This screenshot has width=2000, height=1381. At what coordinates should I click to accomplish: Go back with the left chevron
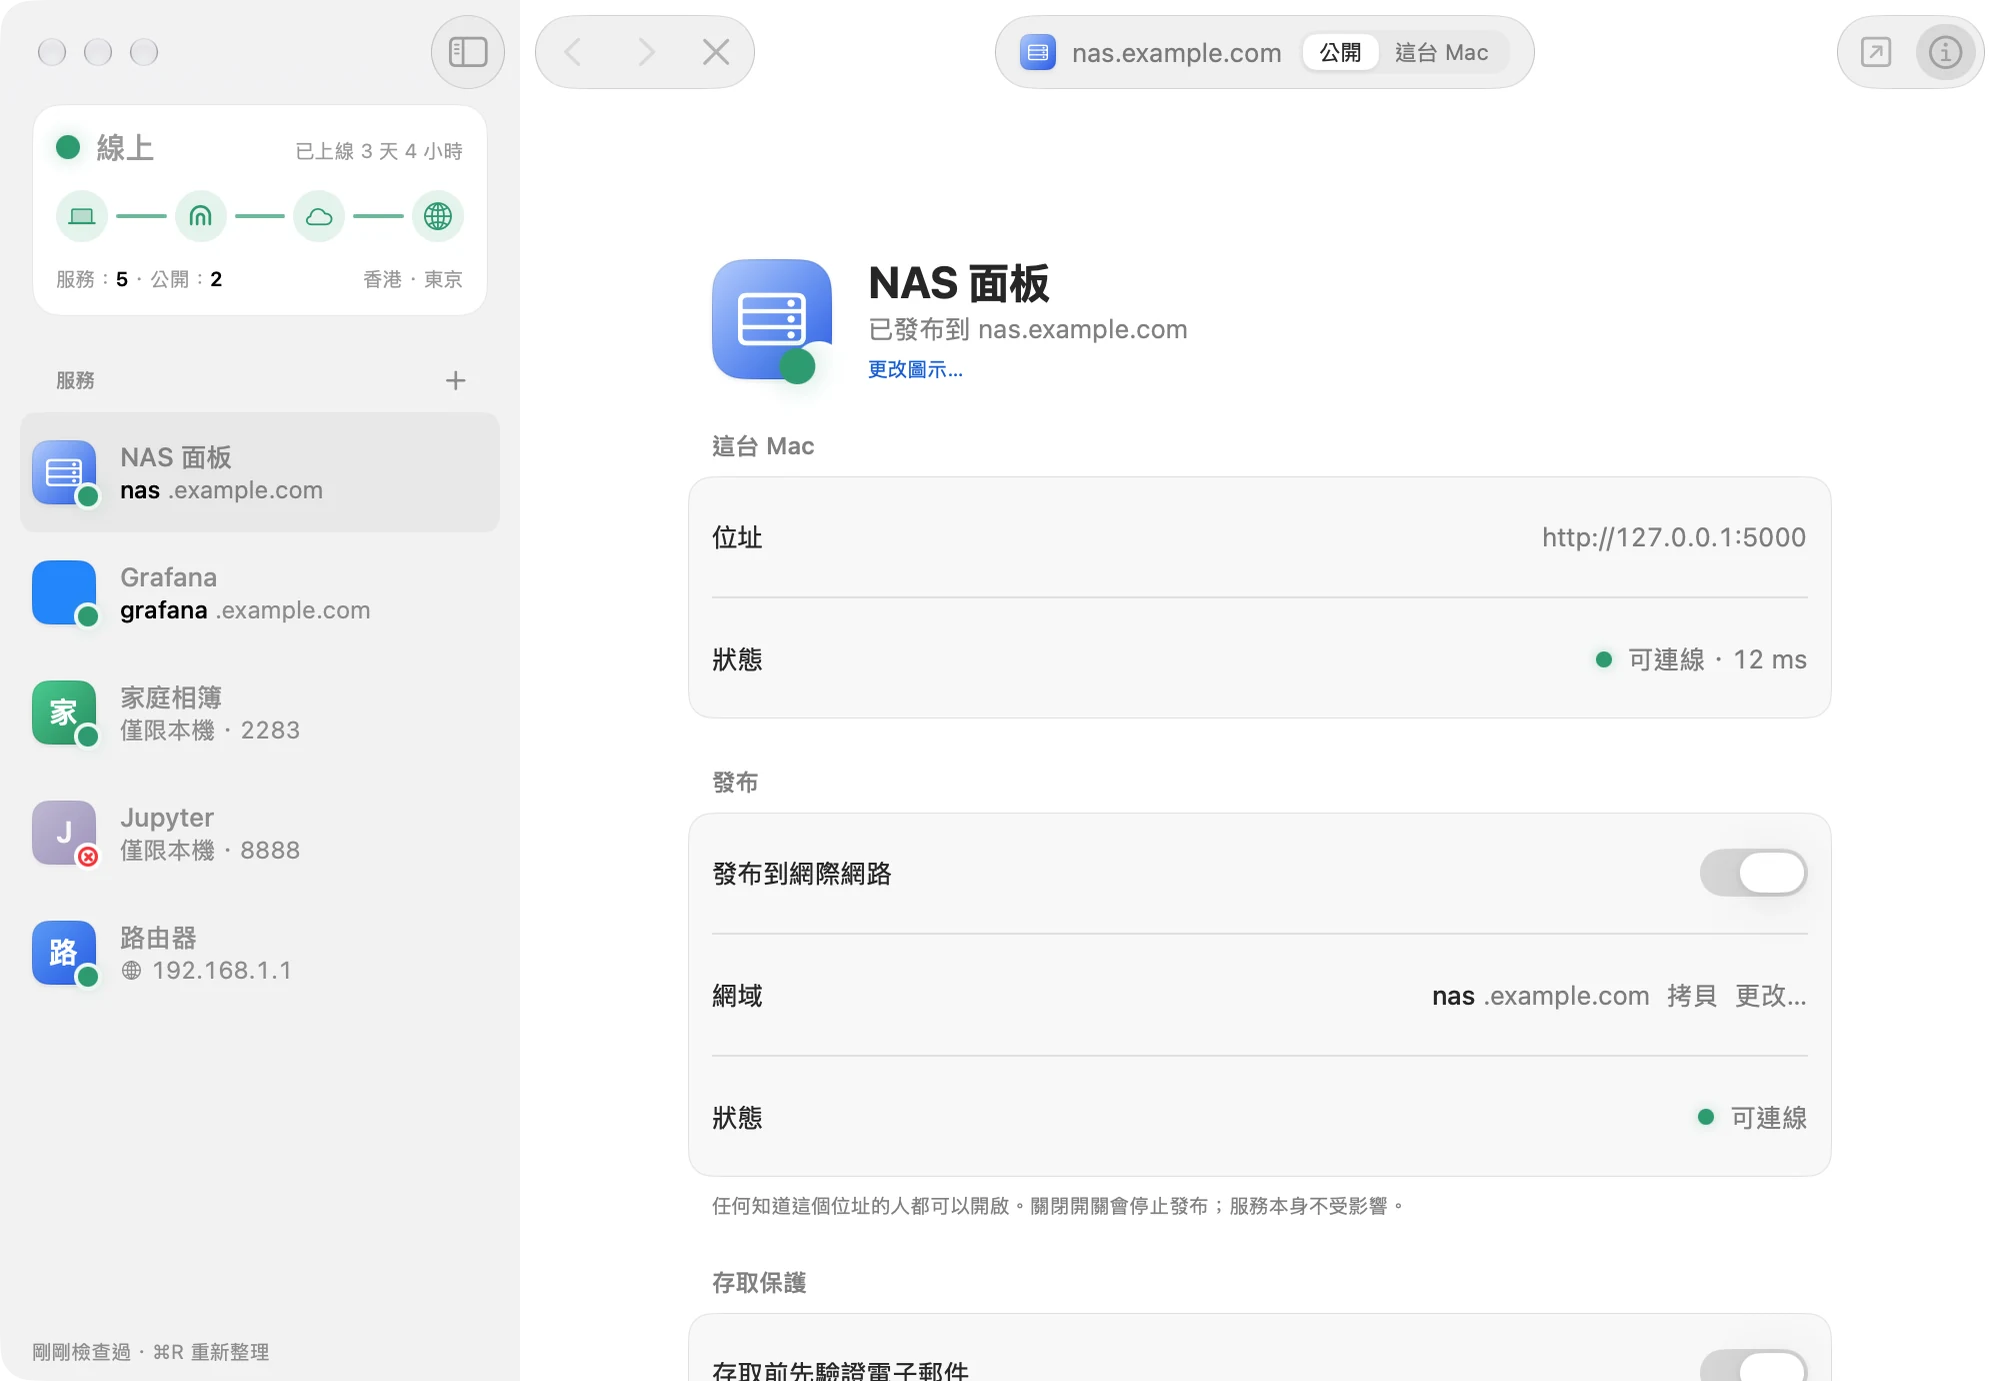tap(573, 52)
